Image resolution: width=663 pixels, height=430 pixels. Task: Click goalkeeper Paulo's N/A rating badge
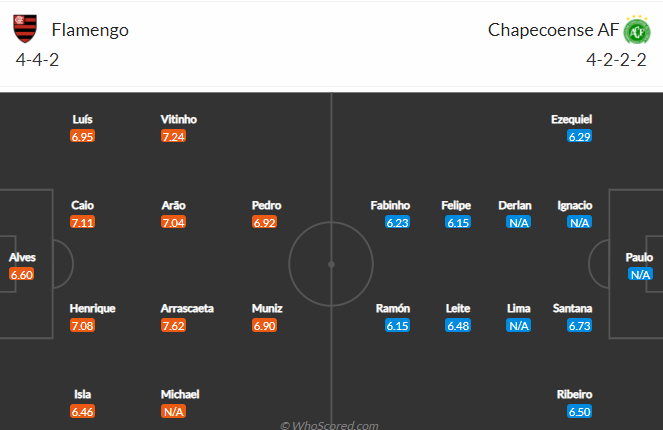coord(640,274)
